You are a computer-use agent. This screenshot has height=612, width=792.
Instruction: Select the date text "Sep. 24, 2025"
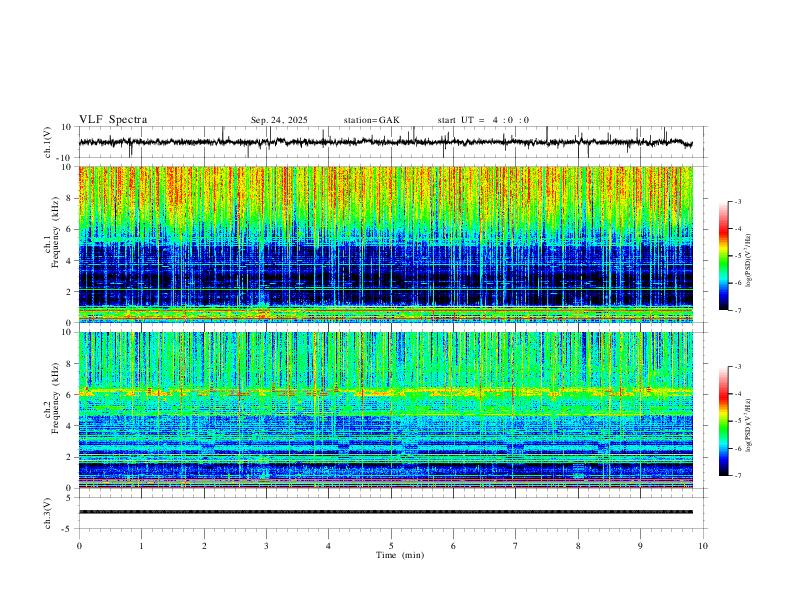point(279,120)
